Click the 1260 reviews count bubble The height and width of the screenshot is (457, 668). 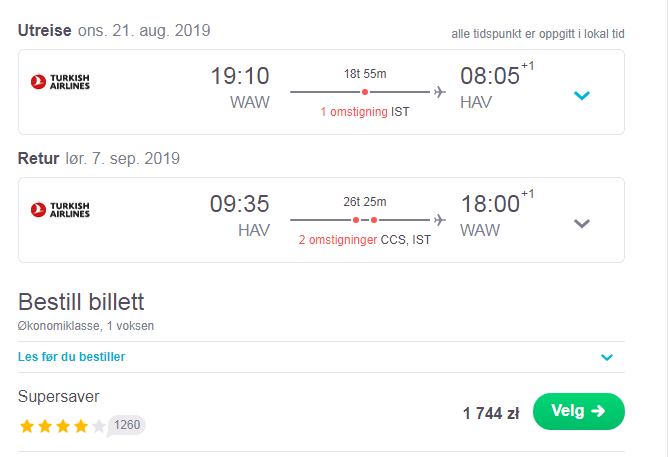pyautogui.click(x=127, y=425)
